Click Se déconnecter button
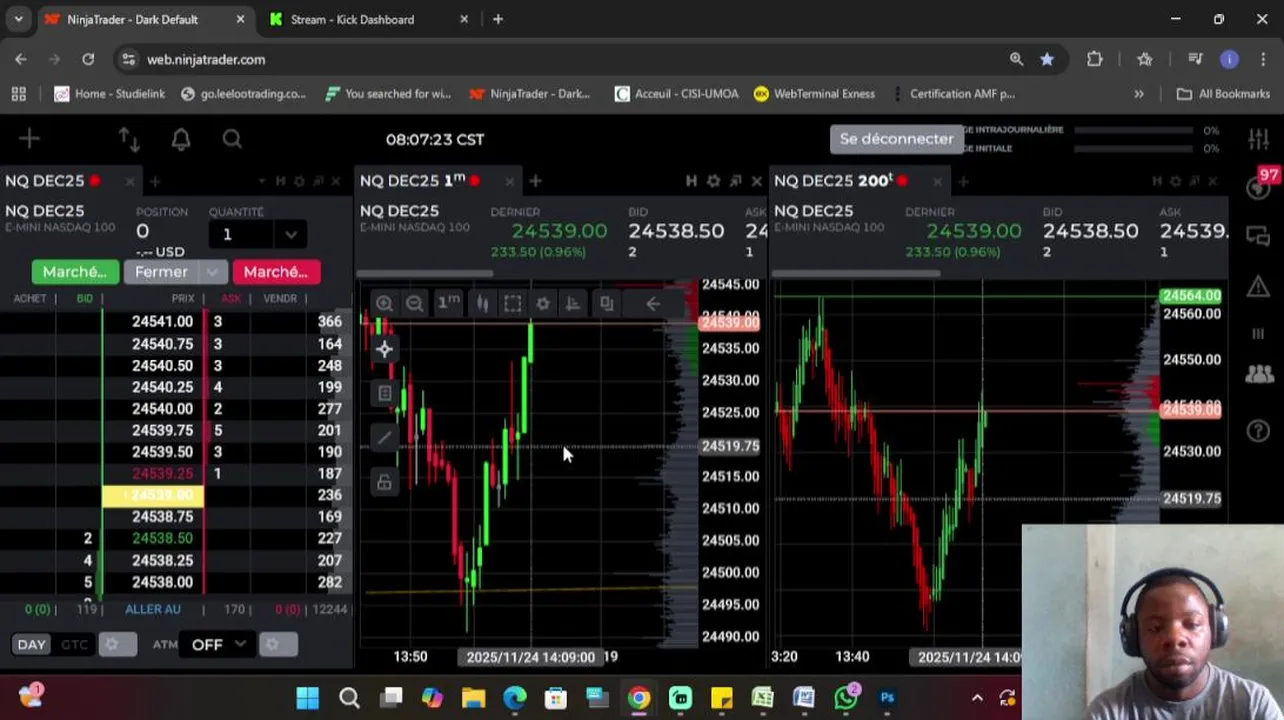This screenshot has height=720, width=1284. click(x=896, y=139)
